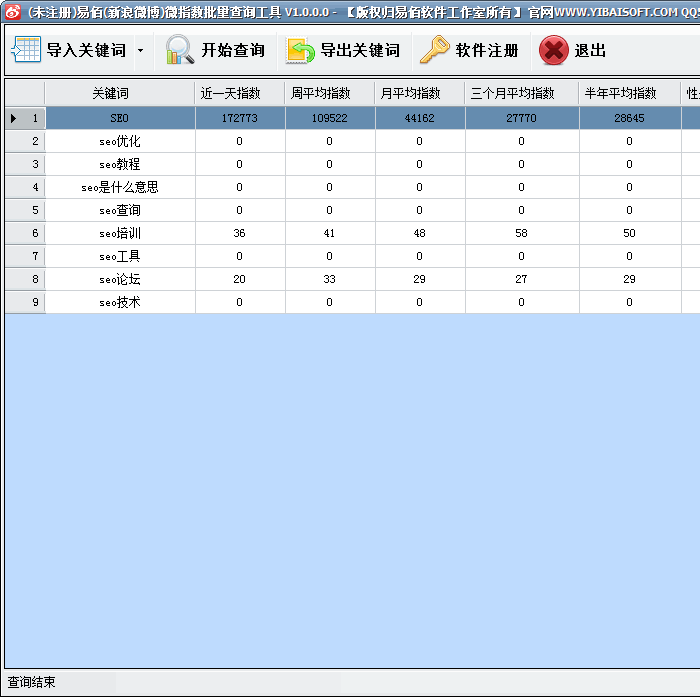Select the seo培训 keyword cell
Screen dimensions: 700x697
tap(120, 233)
